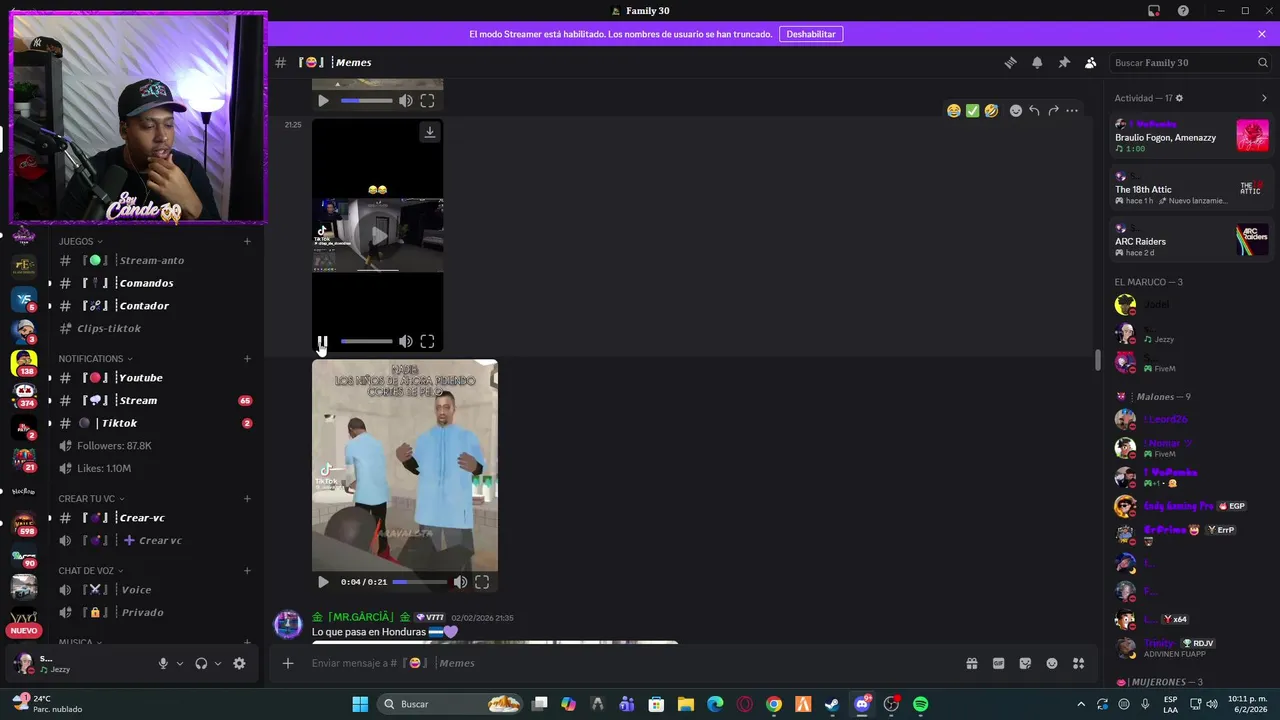Play the bottom 0:04/0:21 video
1280x720 pixels.
pos(323,582)
